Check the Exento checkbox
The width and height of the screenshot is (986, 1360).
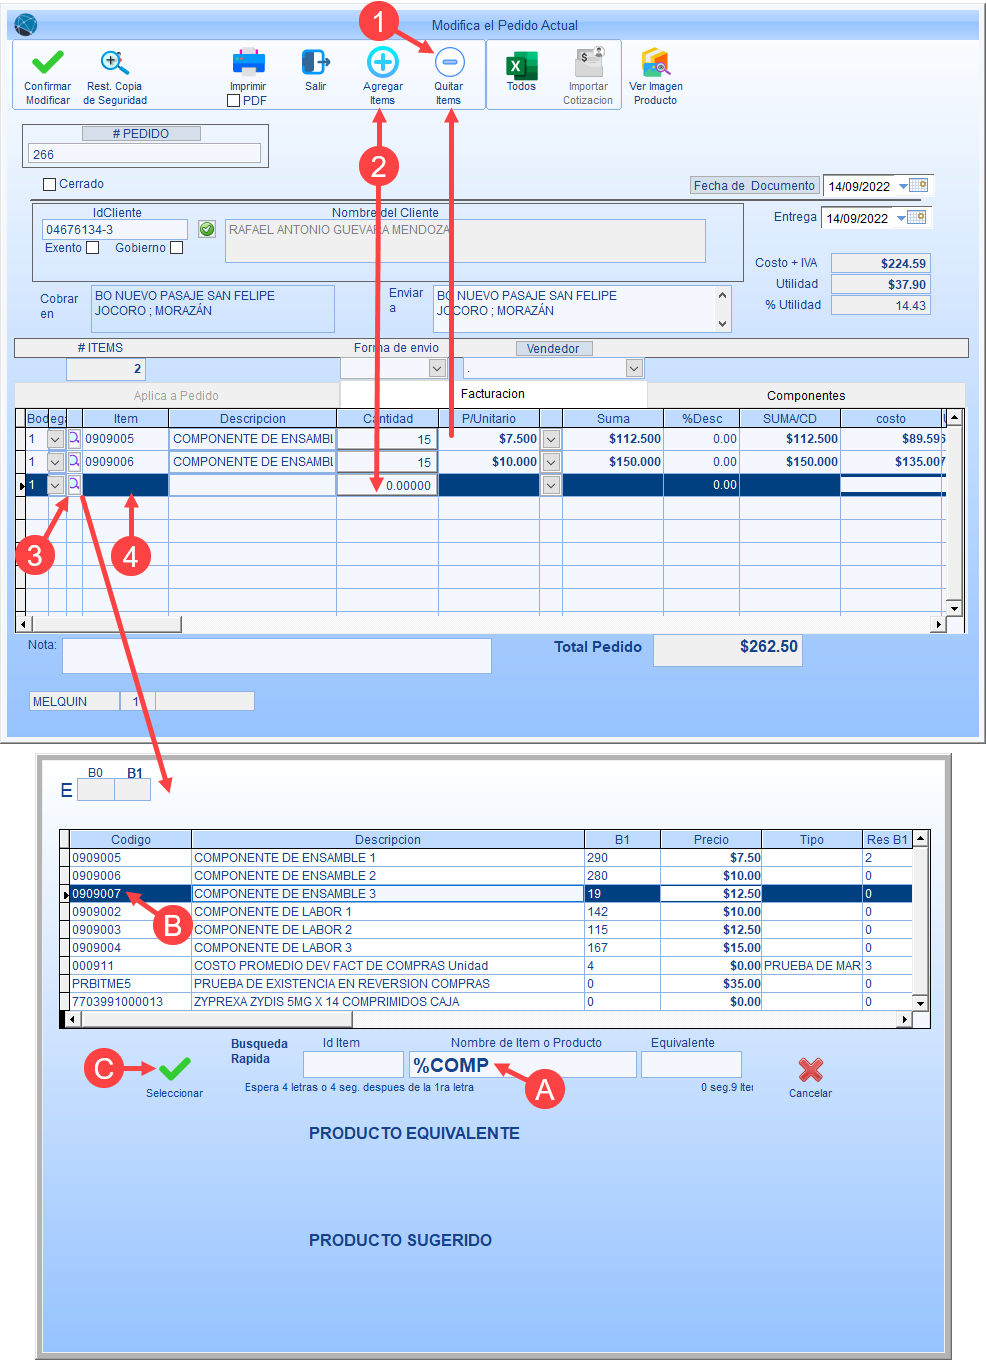pos(93,248)
